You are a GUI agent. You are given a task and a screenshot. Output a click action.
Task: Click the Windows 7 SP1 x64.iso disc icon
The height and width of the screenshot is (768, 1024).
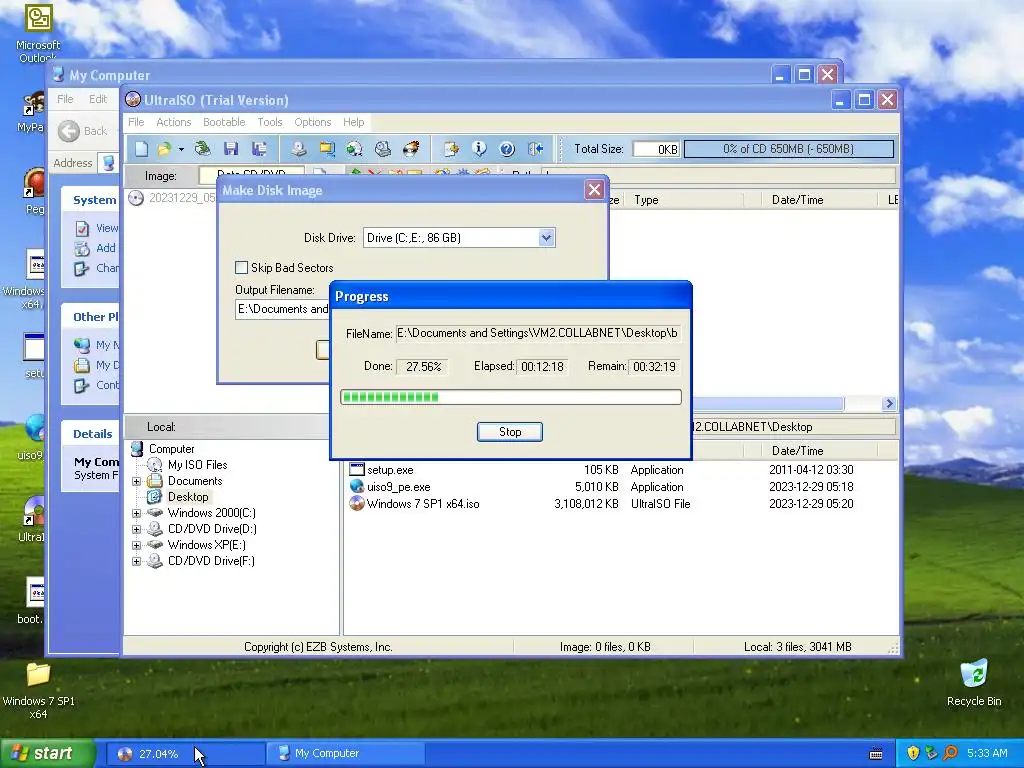pyautogui.click(x=357, y=504)
